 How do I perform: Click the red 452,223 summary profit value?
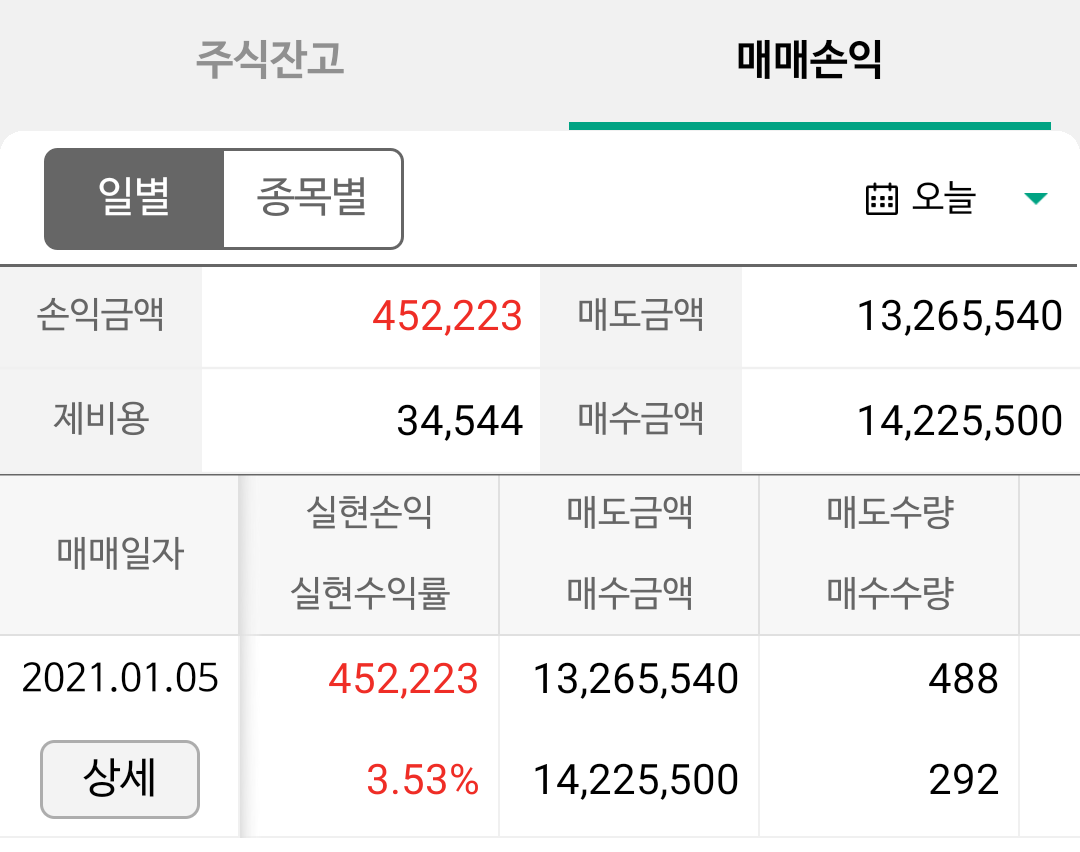click(447, 316)
